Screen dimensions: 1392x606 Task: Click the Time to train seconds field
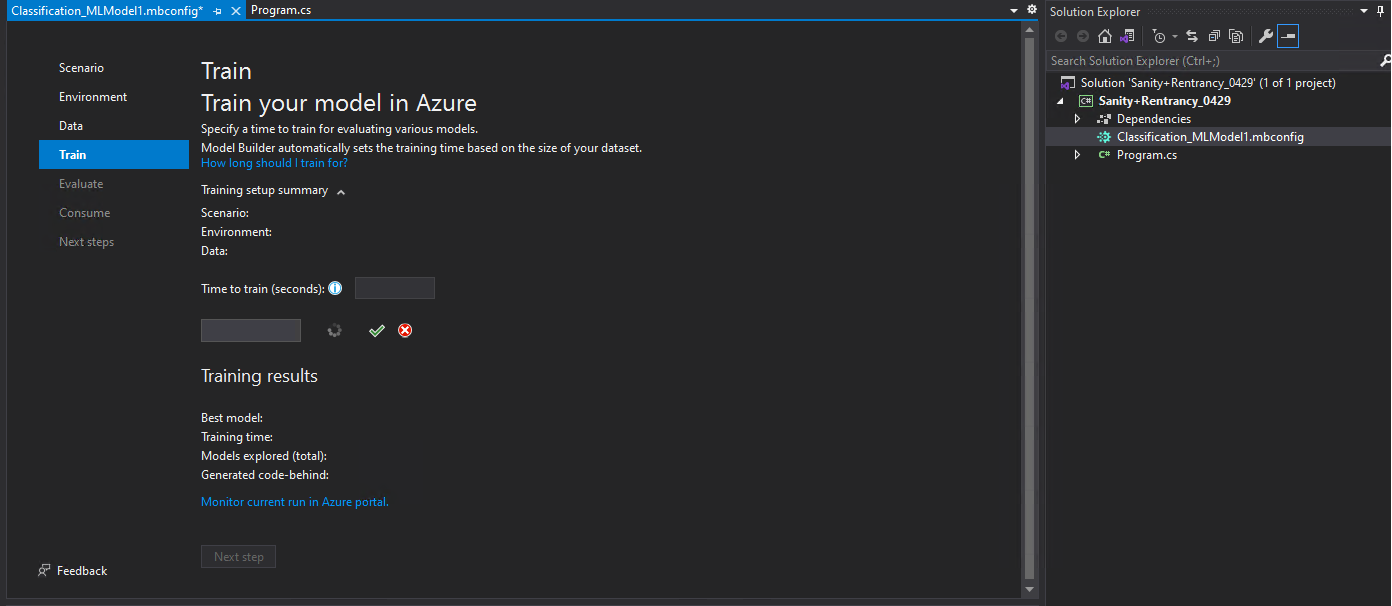click(x=395, y=288)
